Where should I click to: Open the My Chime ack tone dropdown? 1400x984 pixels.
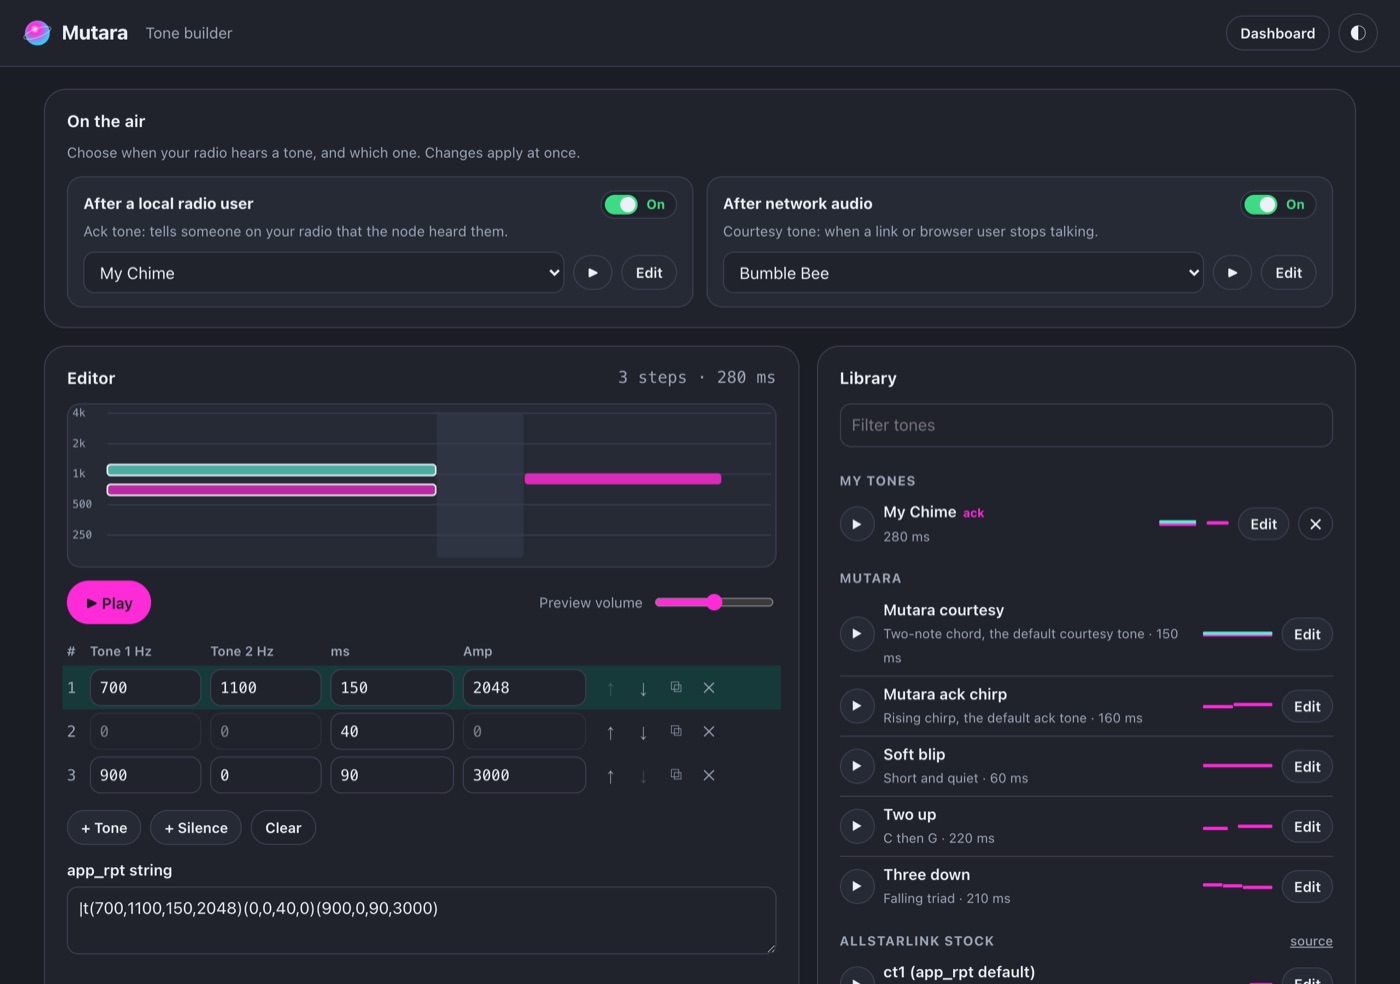(324, 273)
